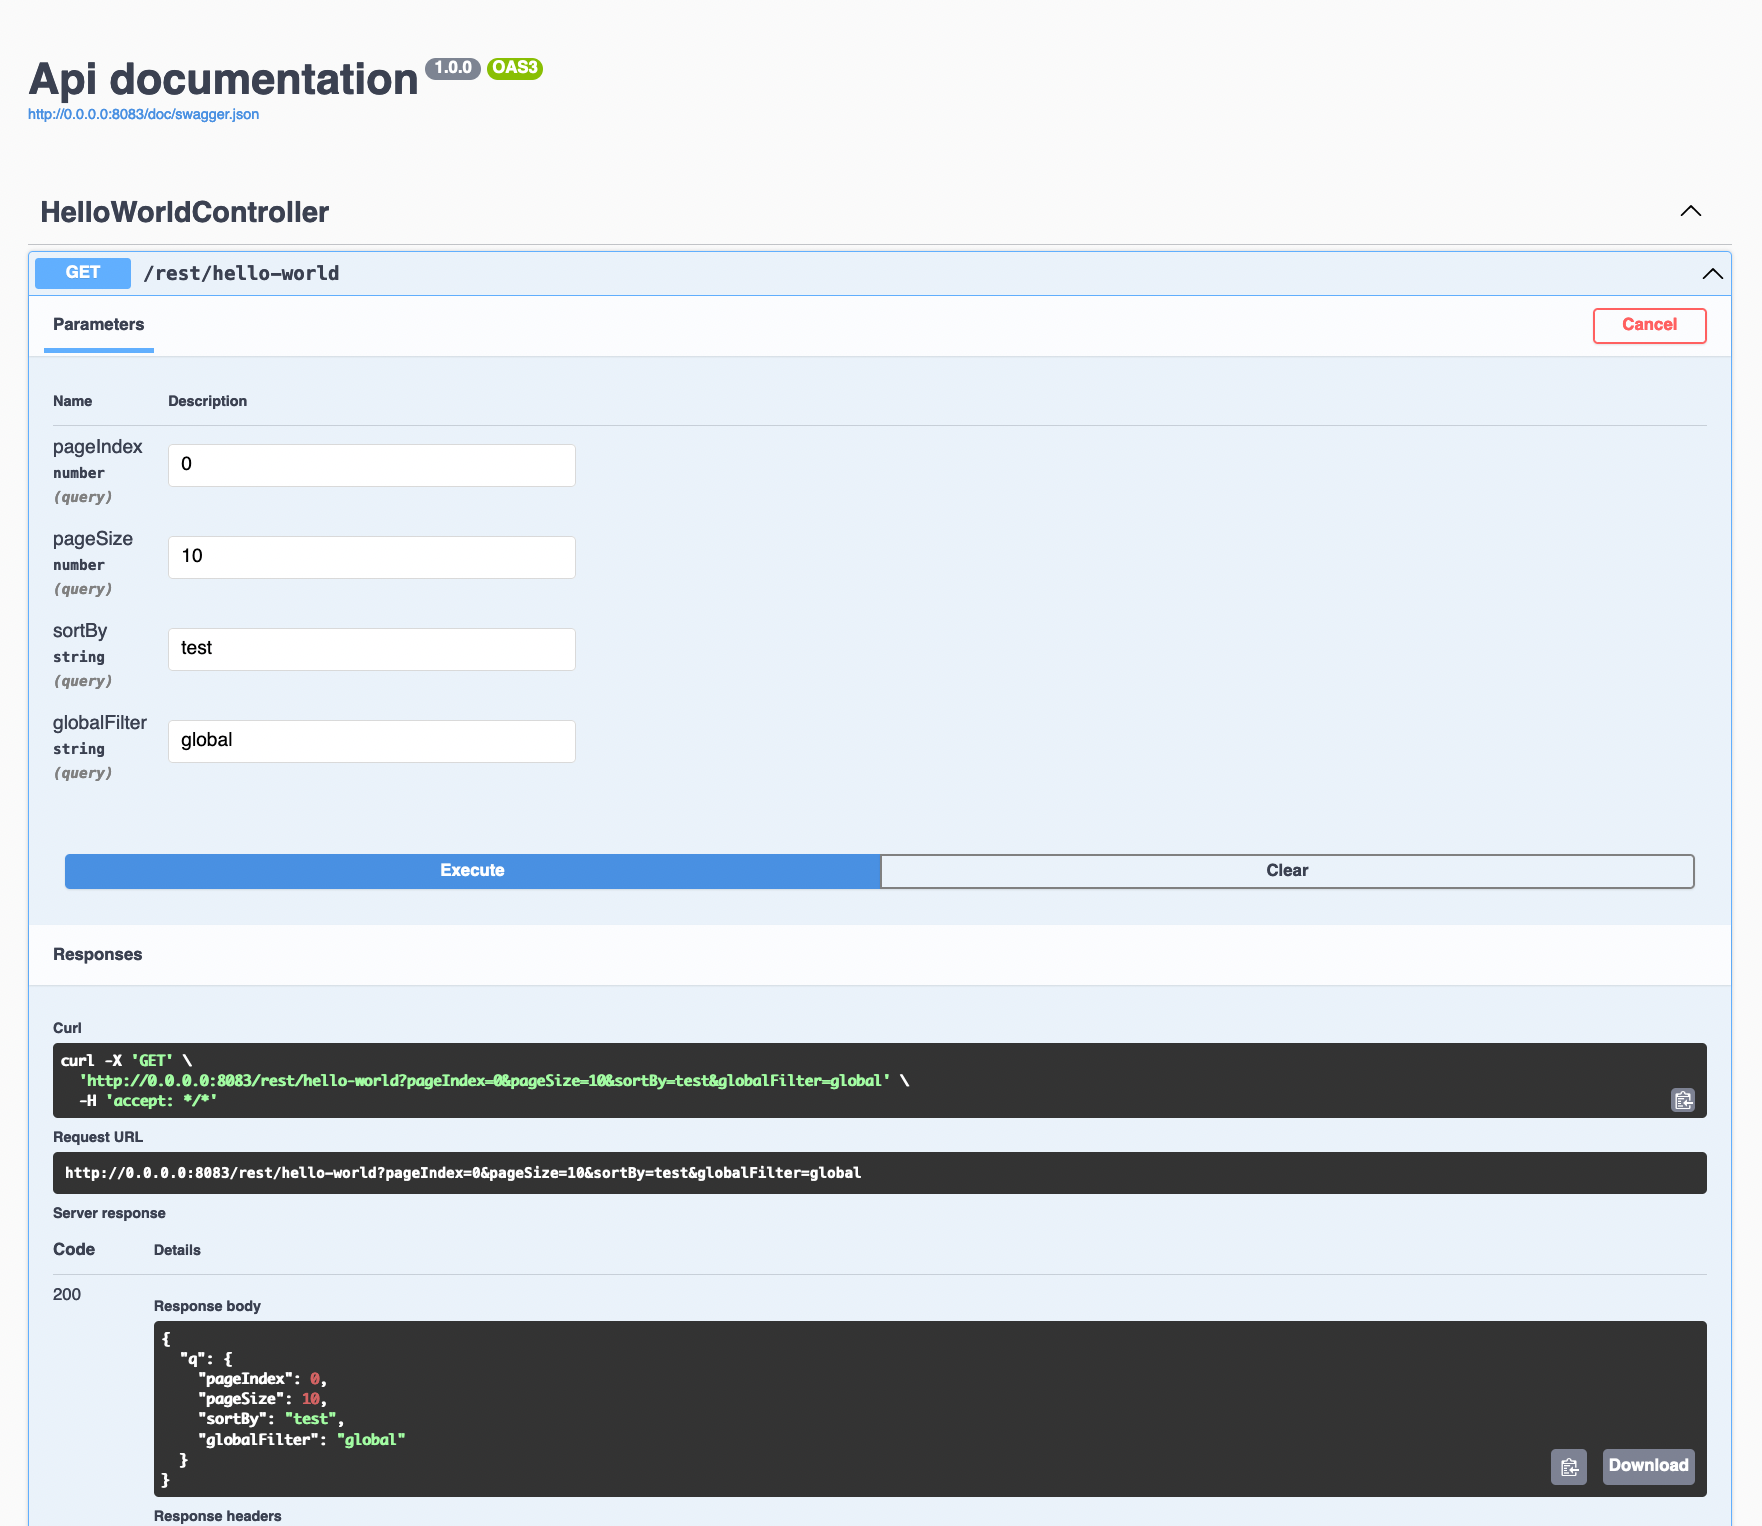Download the response body

[x=1648, y=1466]
